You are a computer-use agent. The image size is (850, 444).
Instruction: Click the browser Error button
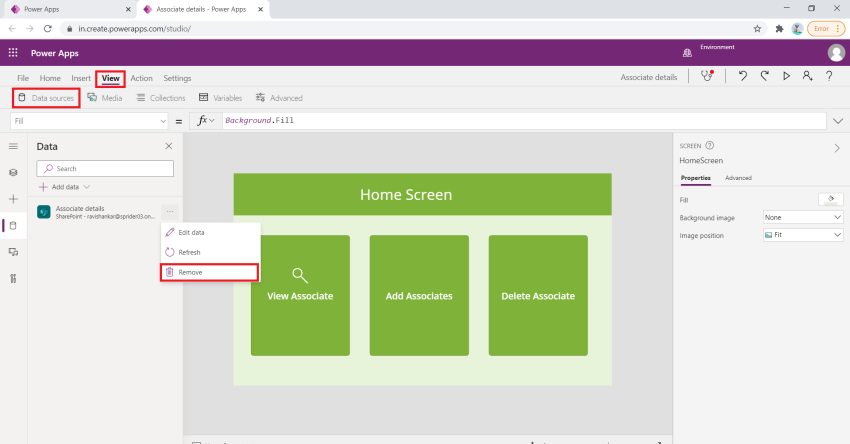point(826,29)
